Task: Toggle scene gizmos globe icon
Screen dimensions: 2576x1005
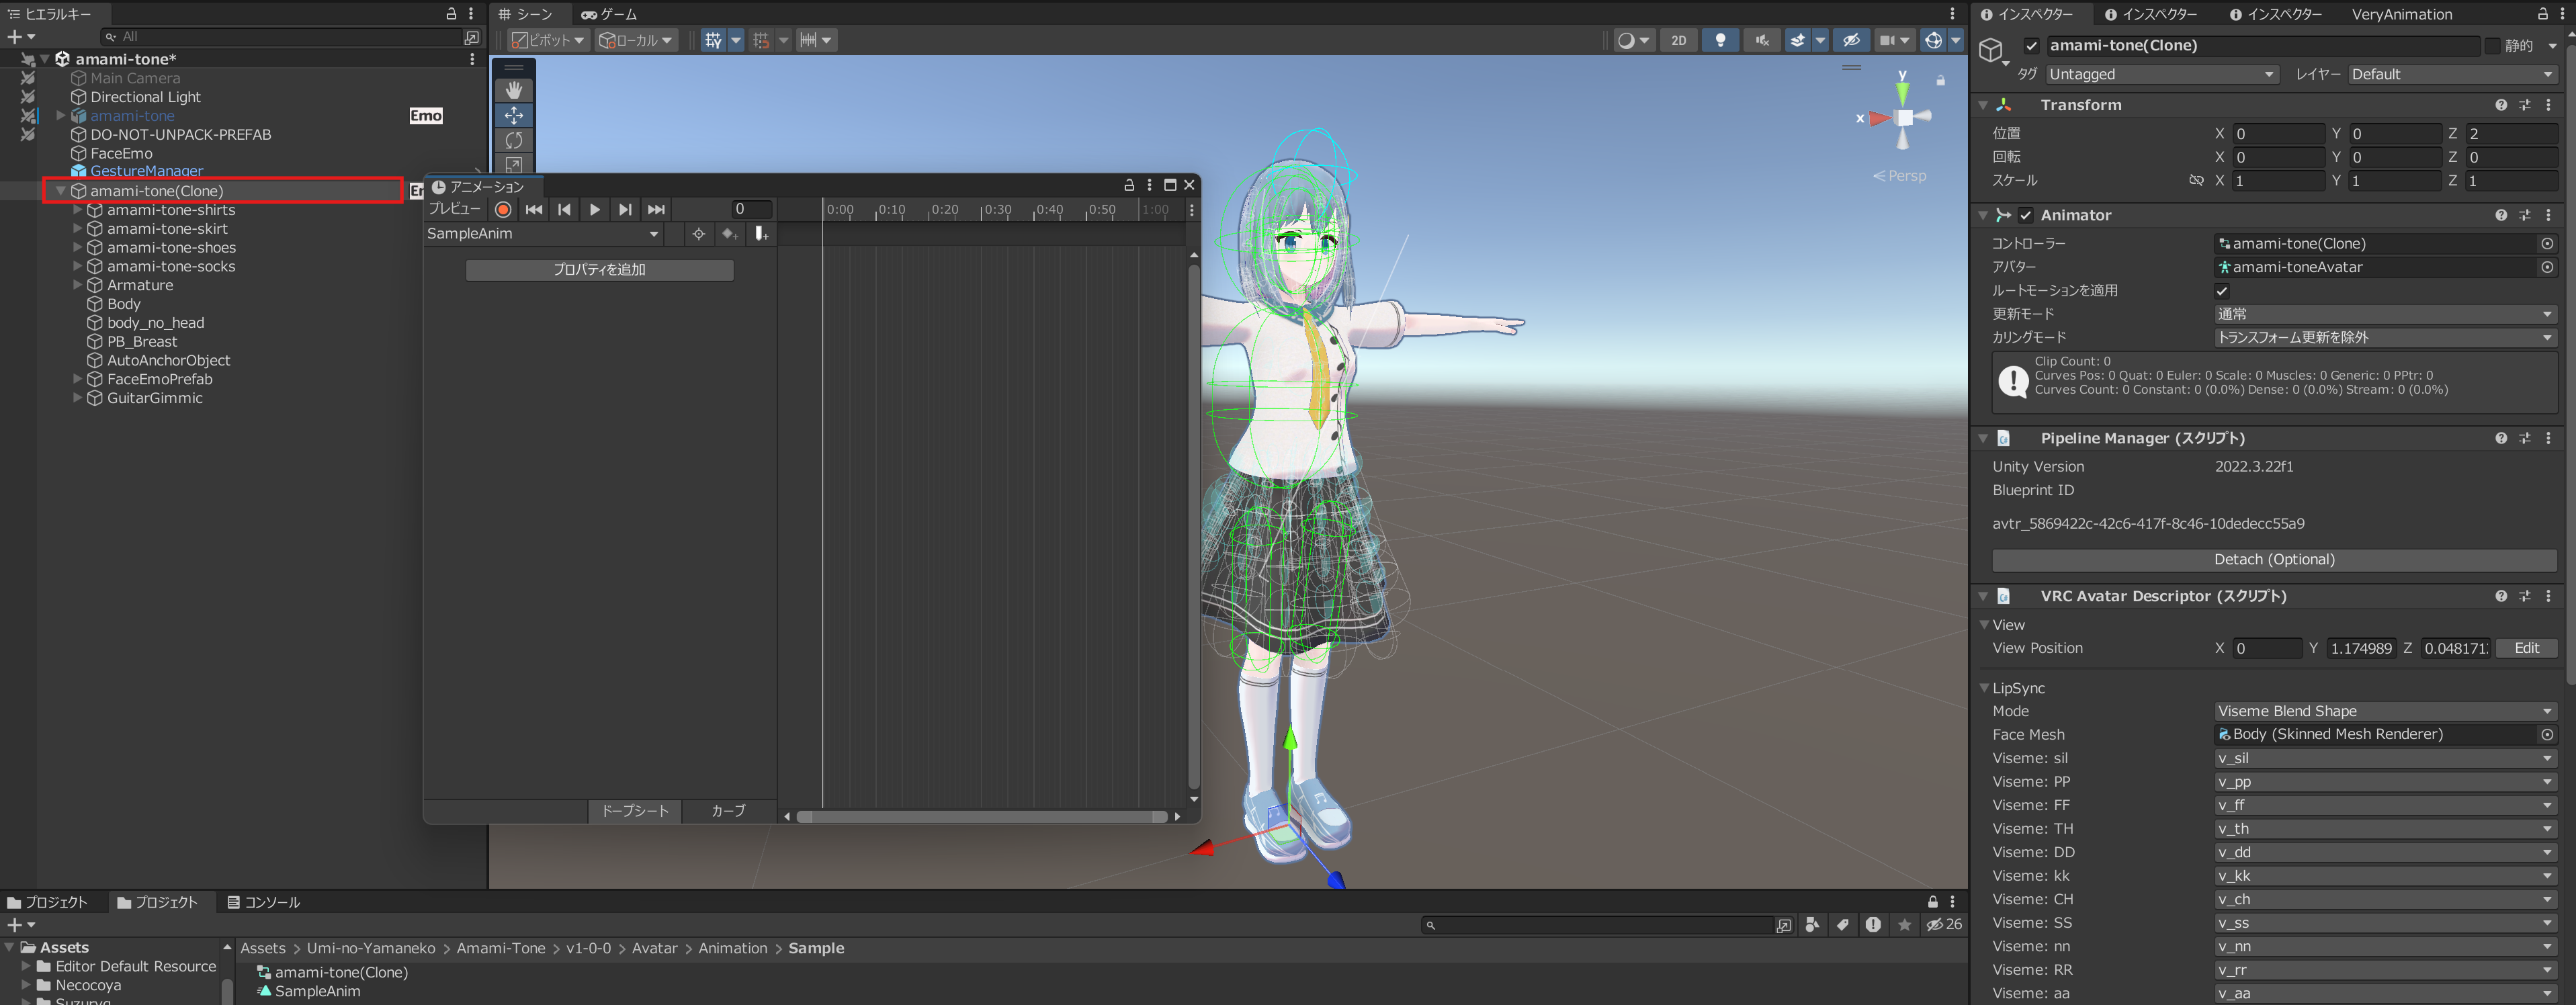Action: click(1933, 40)
